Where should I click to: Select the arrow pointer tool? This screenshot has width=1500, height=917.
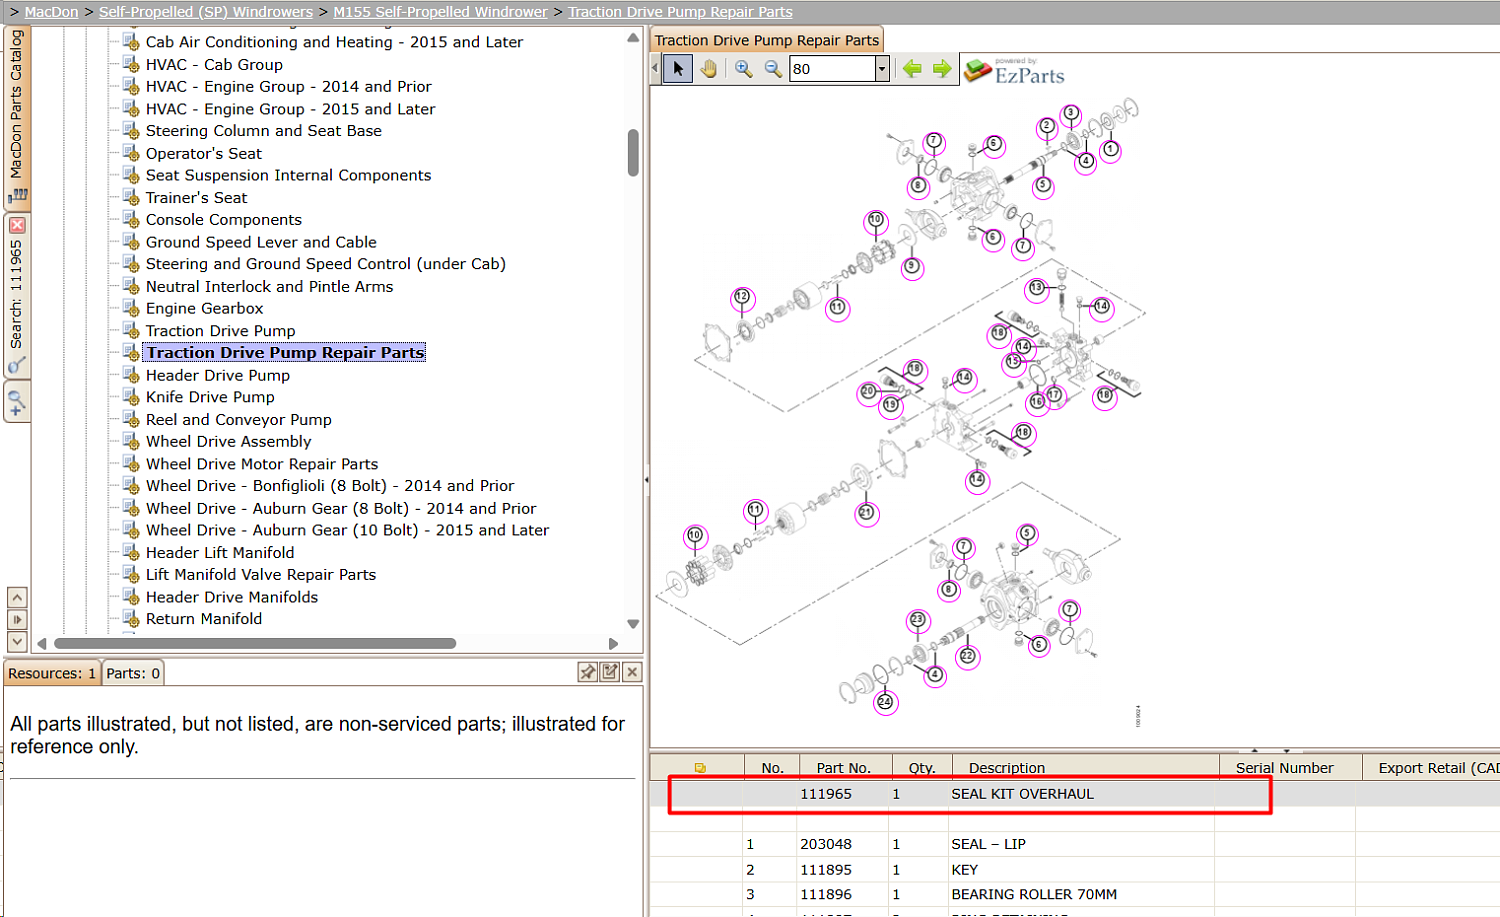click(x=678, y=69)
